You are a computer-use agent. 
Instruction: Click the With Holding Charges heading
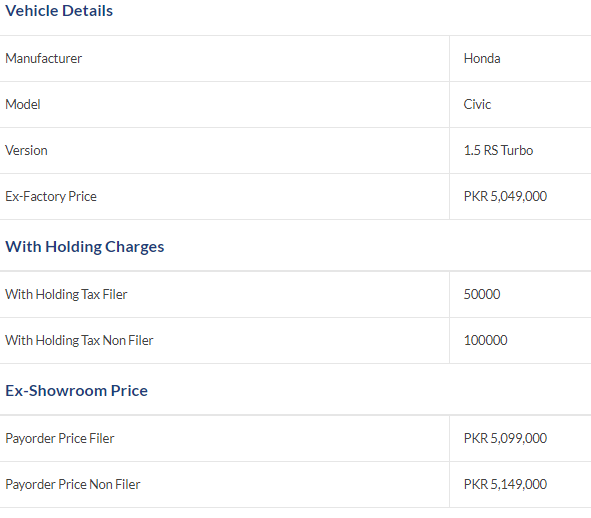coord(84,247)
